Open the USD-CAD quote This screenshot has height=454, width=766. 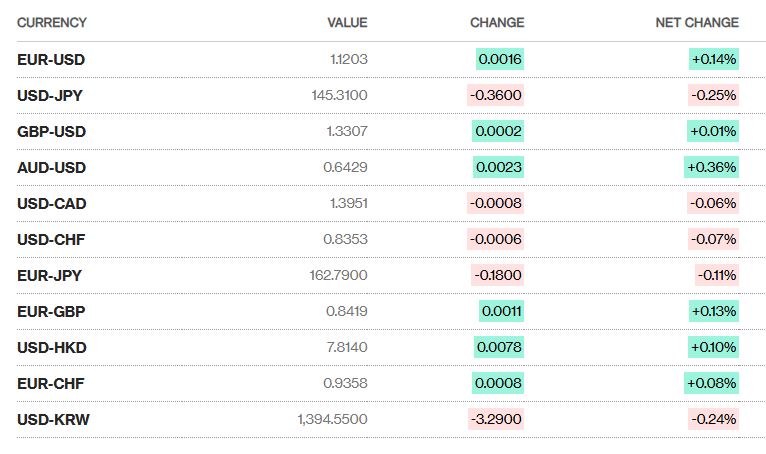tap(52, 203)
